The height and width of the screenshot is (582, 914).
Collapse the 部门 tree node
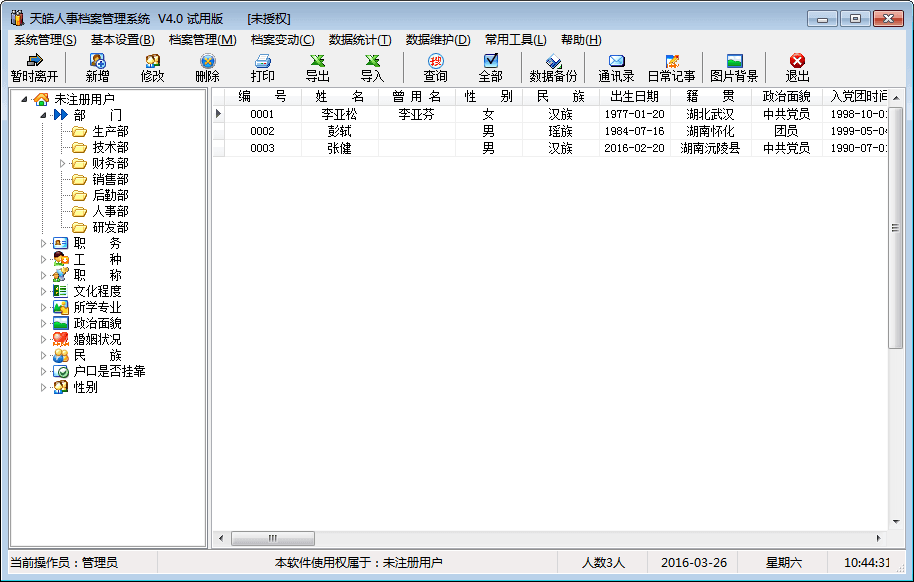pyautogui.click(x=44, y=115)
